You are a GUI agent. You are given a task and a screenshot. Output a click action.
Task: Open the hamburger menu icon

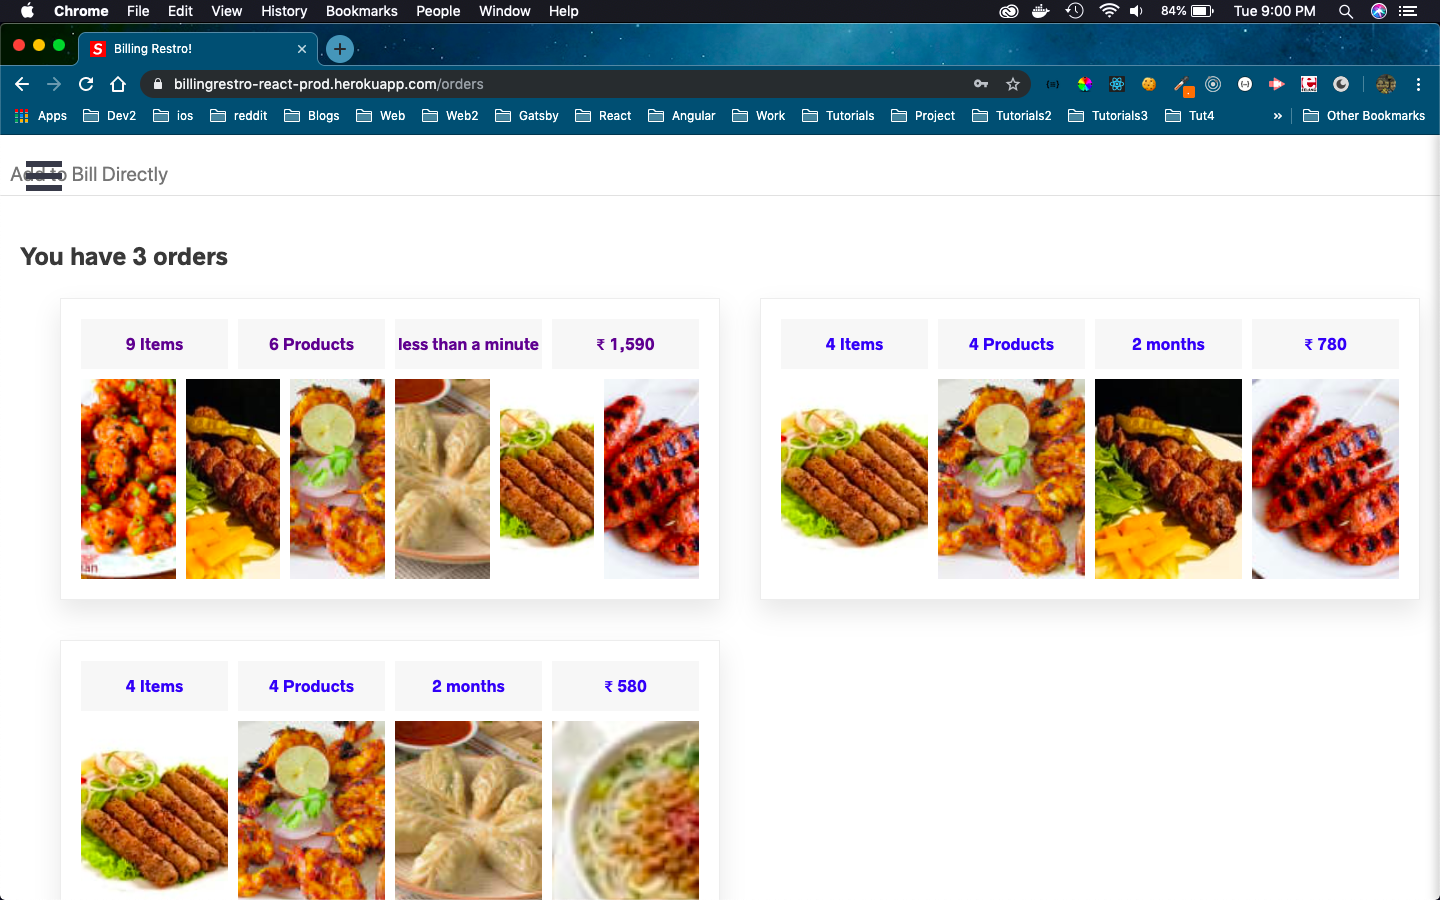[x=43, y=175]
